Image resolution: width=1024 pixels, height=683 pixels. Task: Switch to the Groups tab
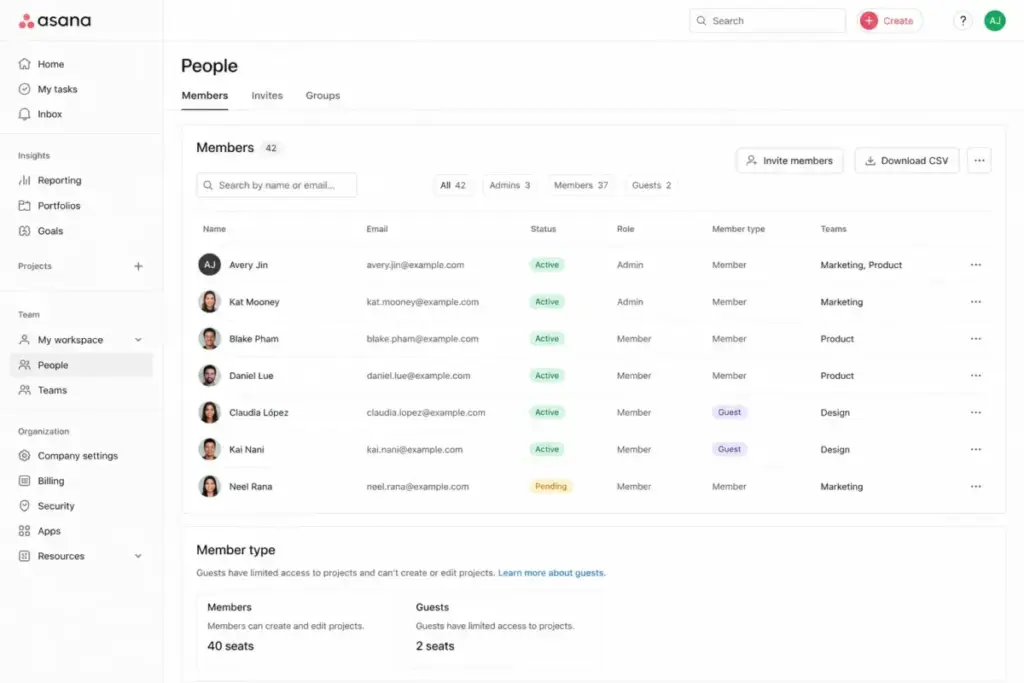pos(323,95)
